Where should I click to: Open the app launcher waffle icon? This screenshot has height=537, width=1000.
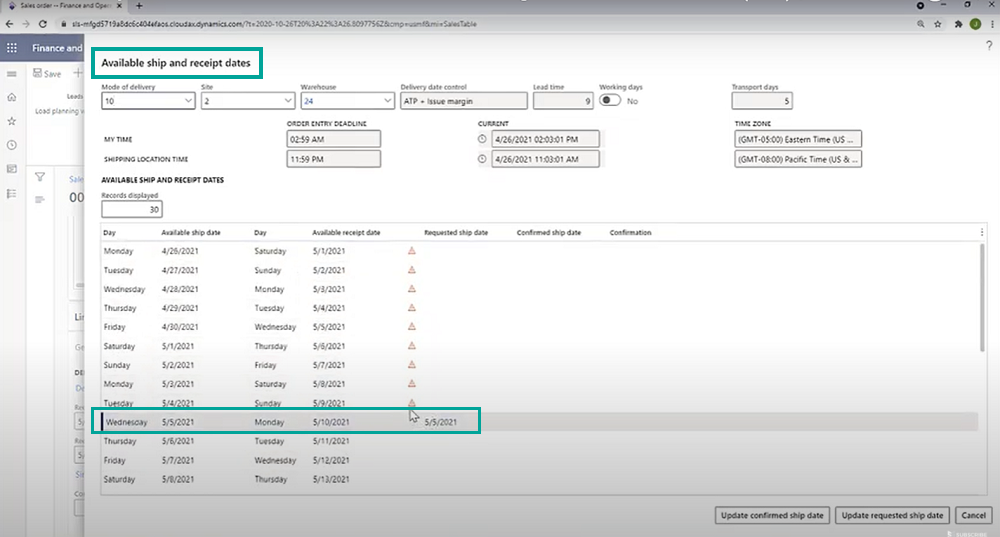[12, 47]
